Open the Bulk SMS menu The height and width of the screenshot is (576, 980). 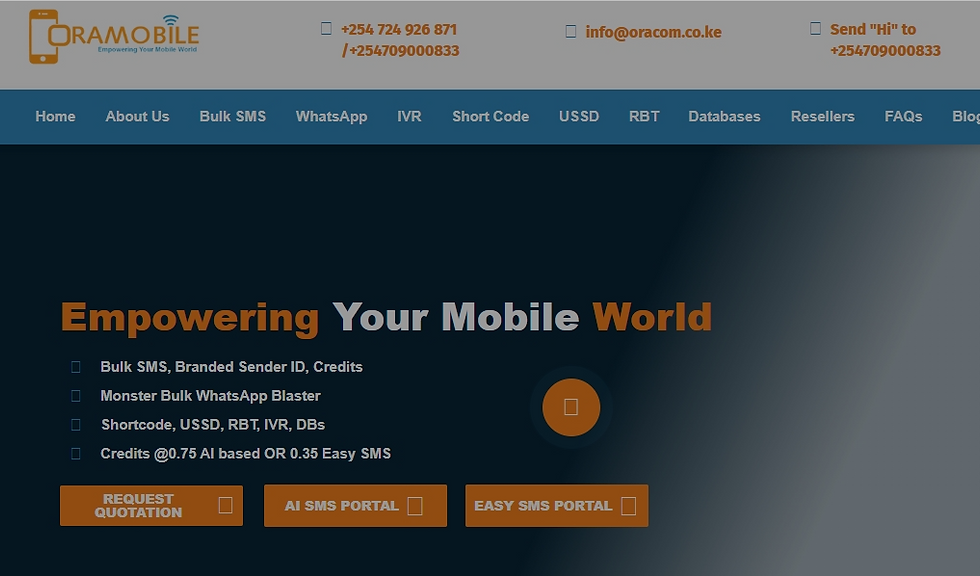(232, 117)
